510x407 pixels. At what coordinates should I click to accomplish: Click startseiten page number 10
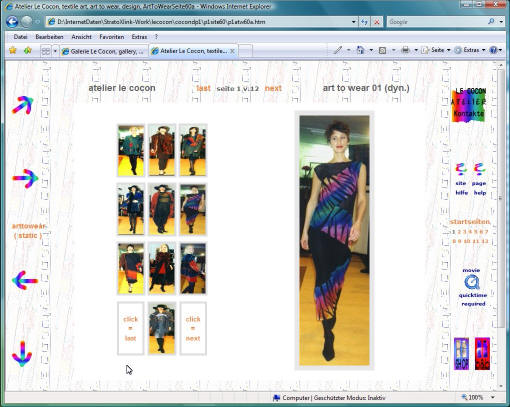point(467,241)
